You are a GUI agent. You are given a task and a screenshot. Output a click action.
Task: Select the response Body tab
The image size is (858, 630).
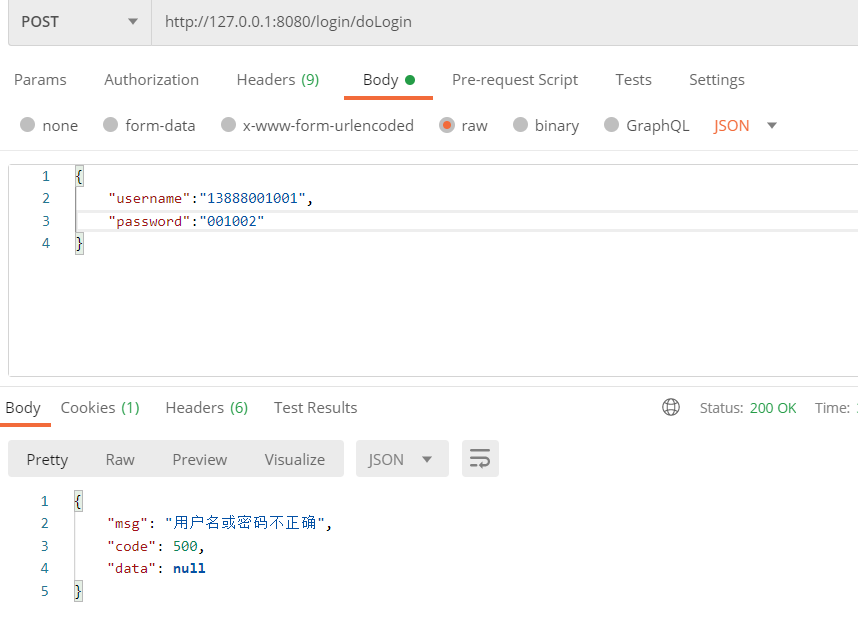(23, 408)
